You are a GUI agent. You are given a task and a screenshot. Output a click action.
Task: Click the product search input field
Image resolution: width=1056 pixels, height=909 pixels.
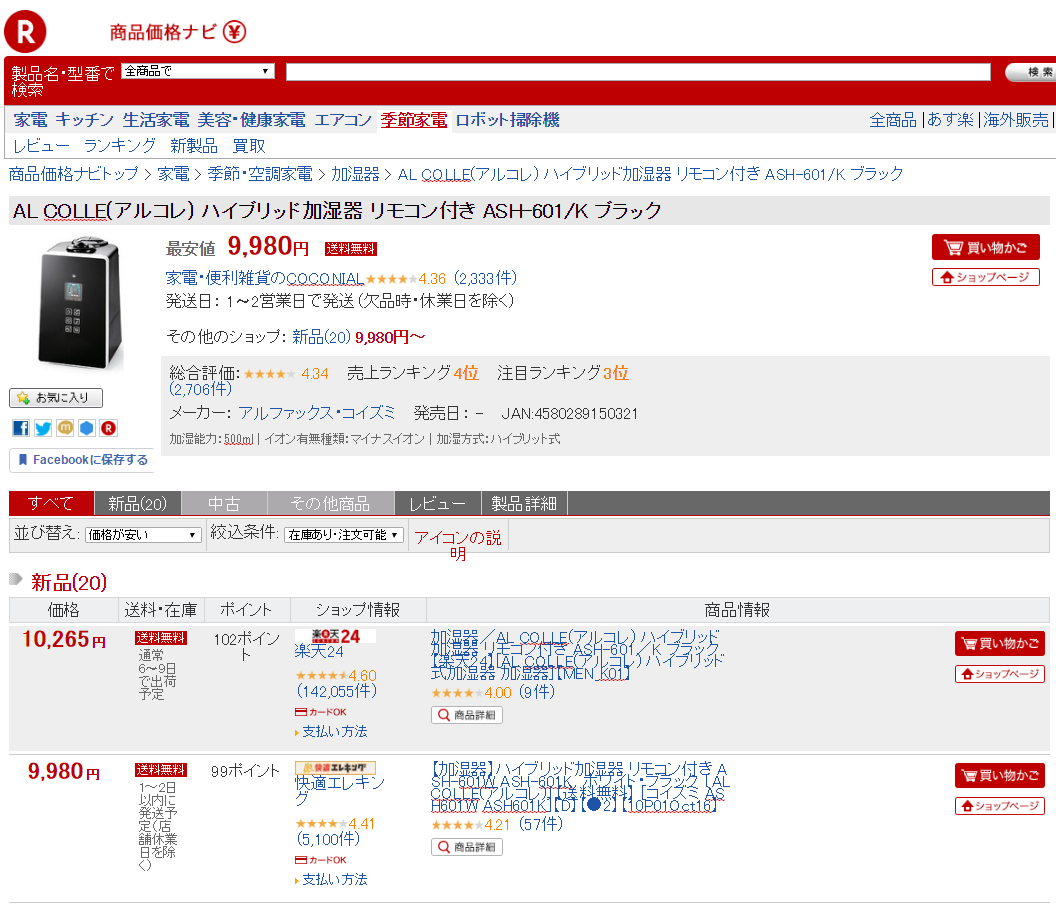point(638,72)
